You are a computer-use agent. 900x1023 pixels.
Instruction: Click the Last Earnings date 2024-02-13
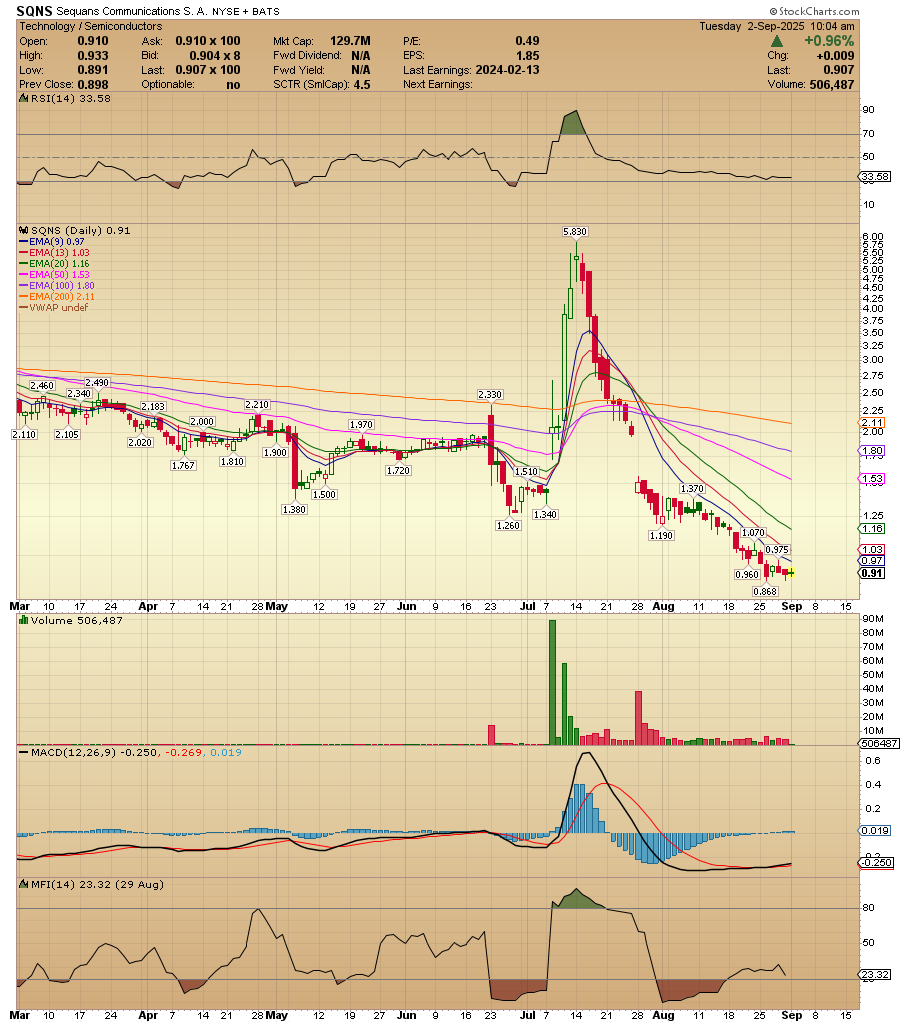(507, 70)
